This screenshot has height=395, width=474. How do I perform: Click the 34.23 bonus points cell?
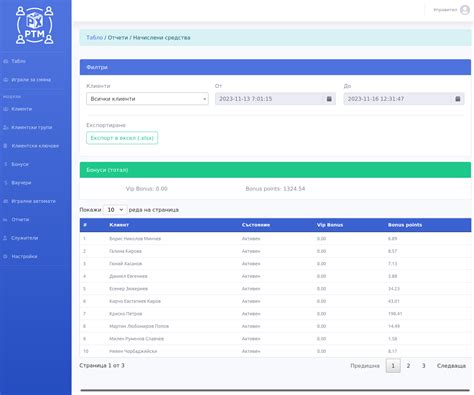[x=394, y=289]
